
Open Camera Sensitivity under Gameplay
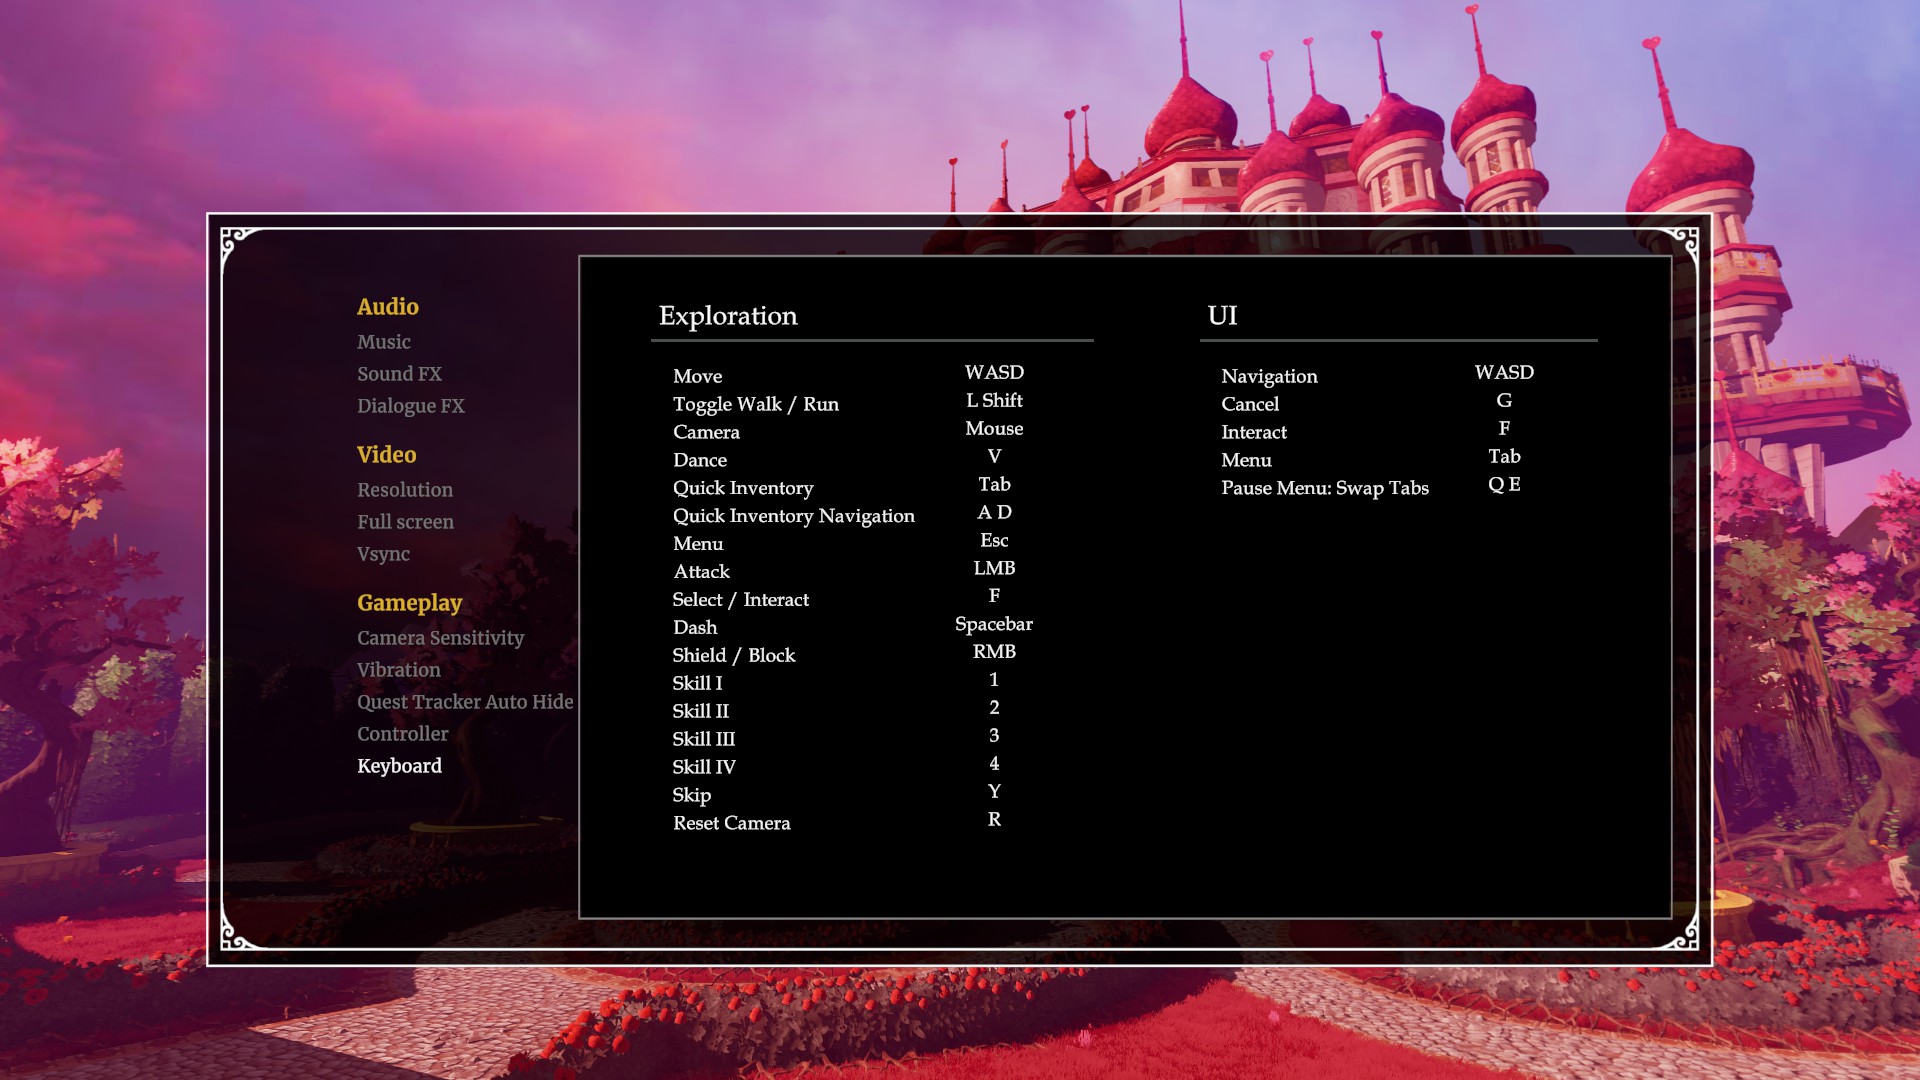(x=440, y=638)
